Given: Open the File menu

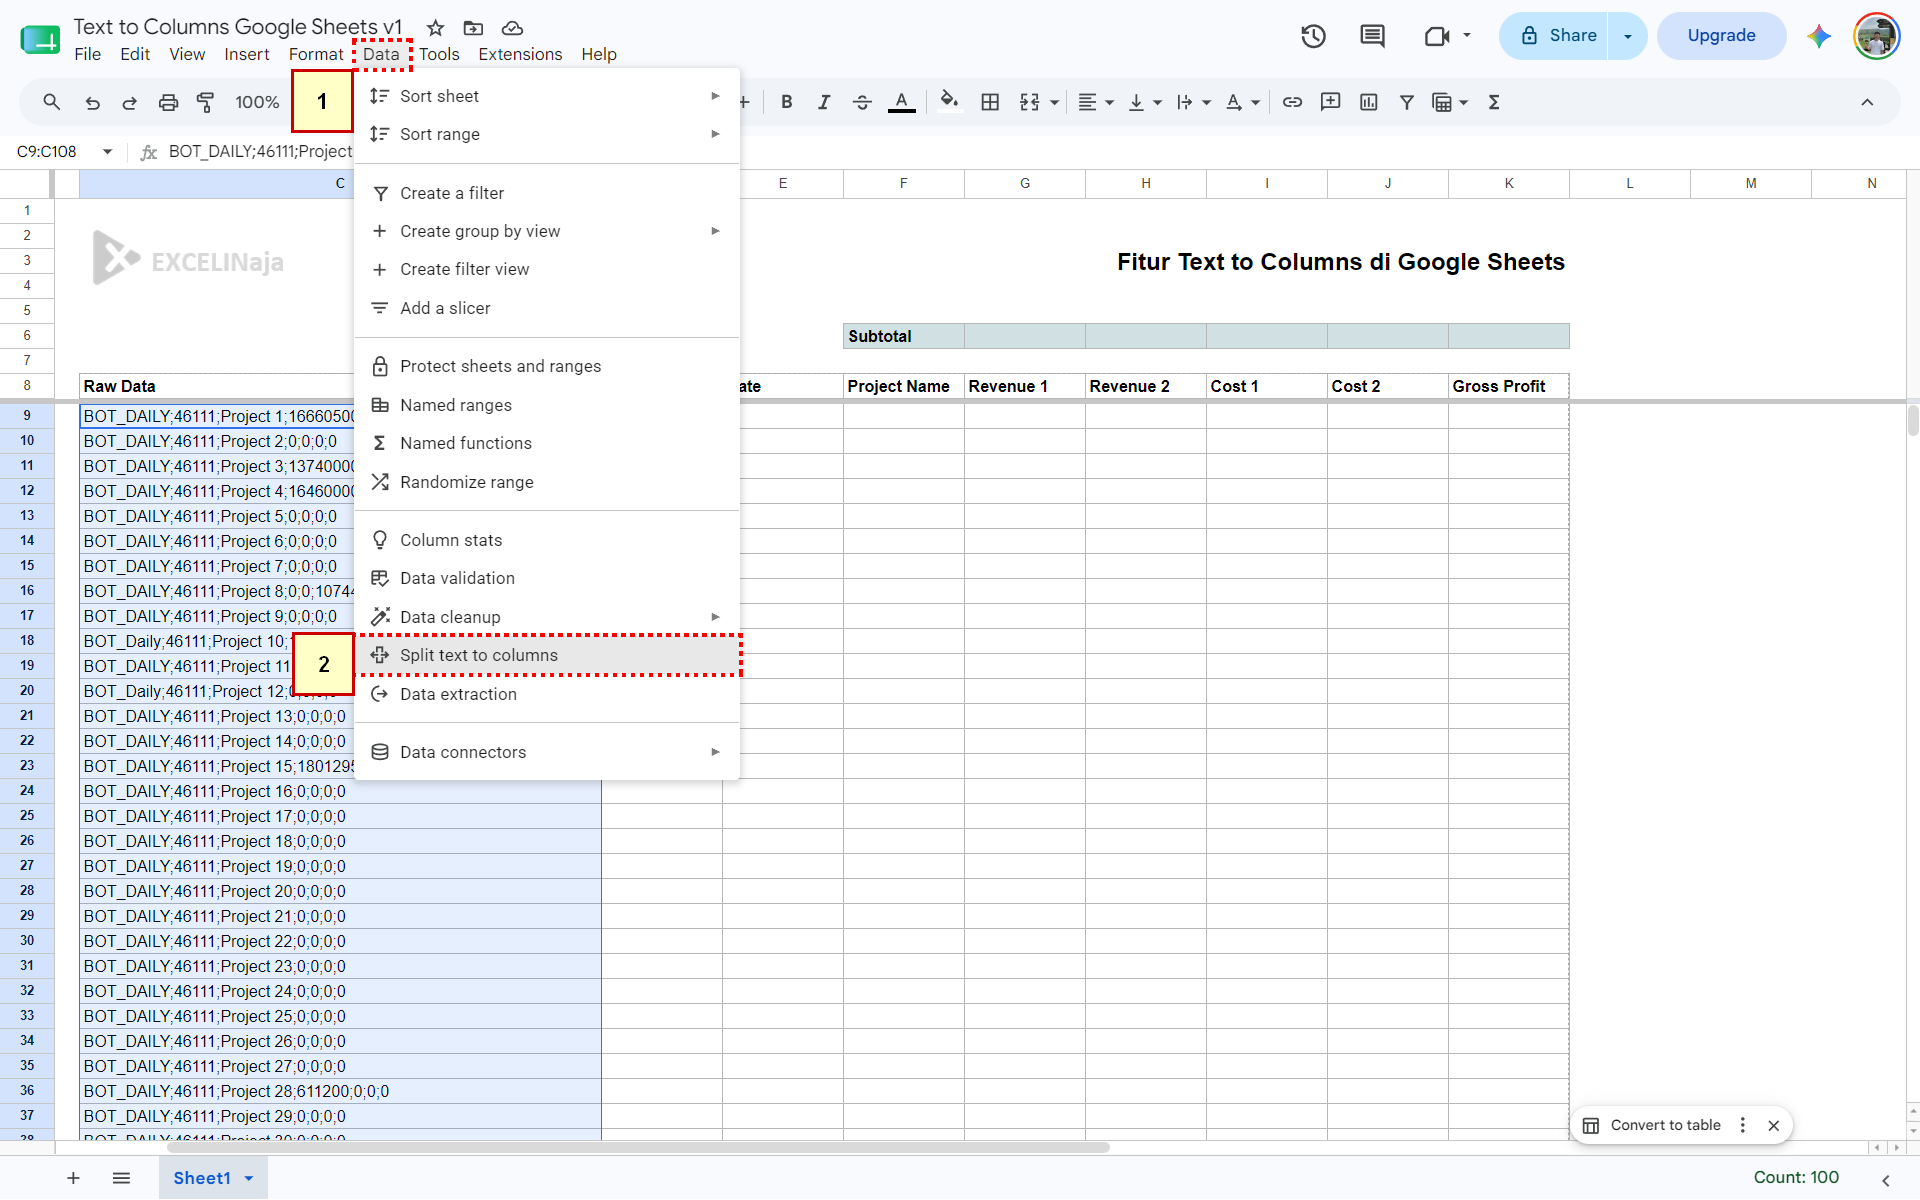Looking at the screenshot, I should pyautogui.click(x=87, y=54).
